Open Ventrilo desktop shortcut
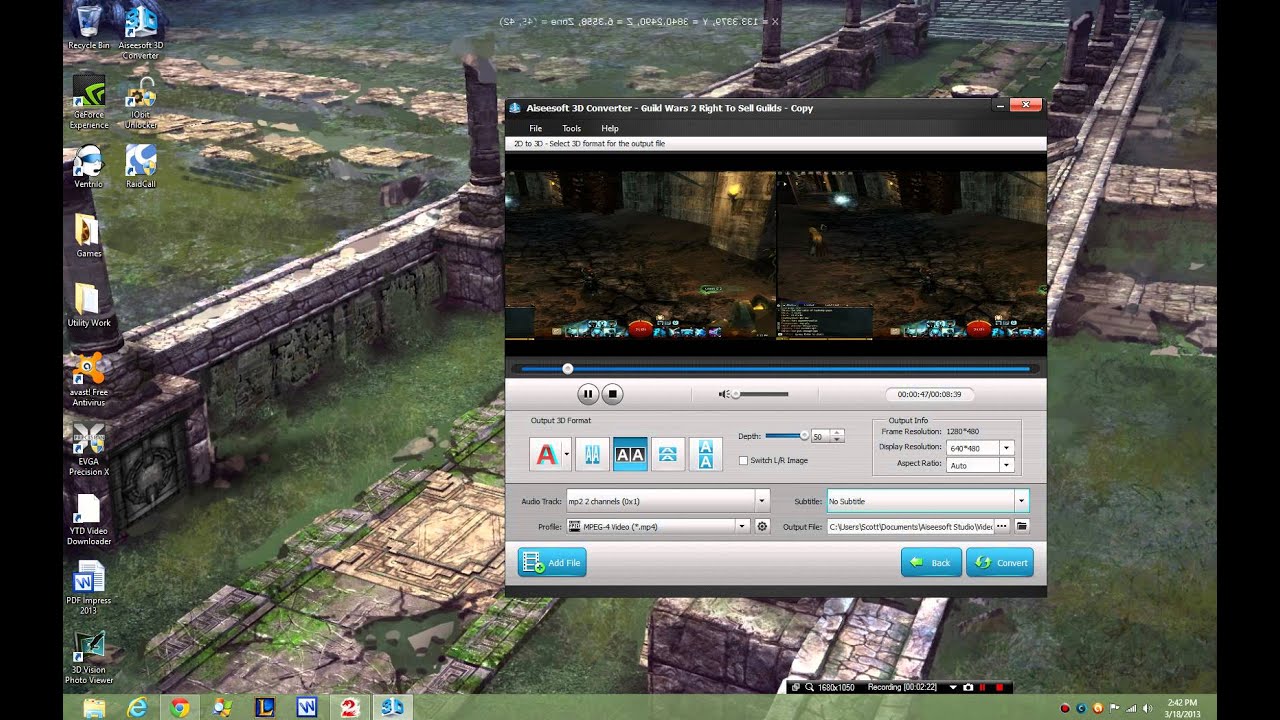The width and height of the screenshot is (1280, 720). click(89, 167)
